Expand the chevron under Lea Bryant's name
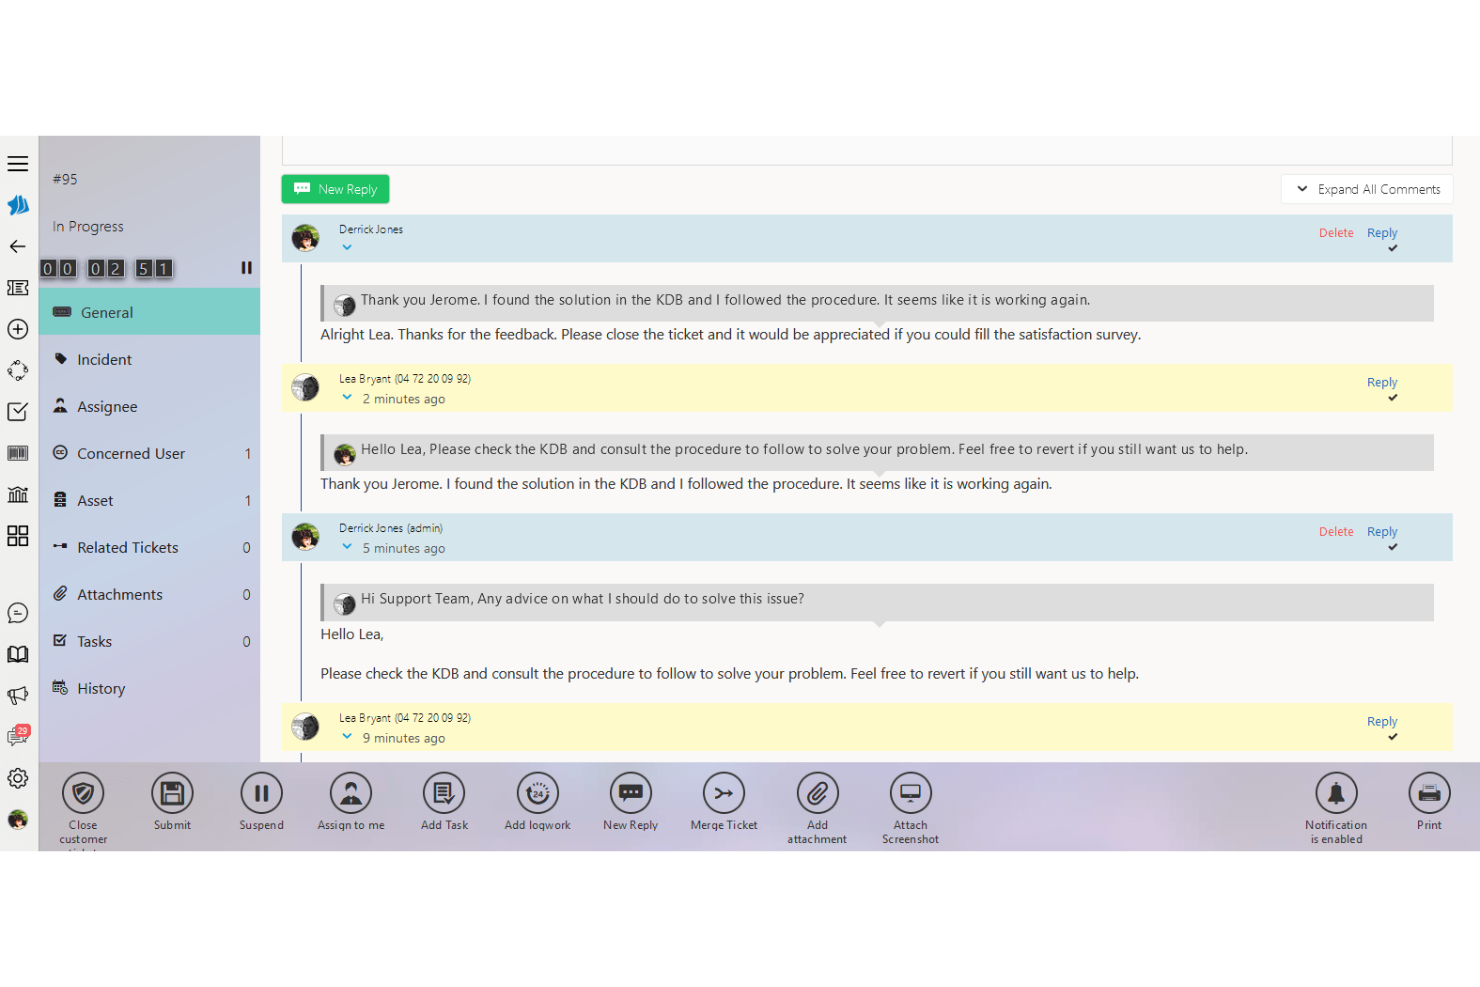This screenshot has height=987, width=1480. [347, 397]
